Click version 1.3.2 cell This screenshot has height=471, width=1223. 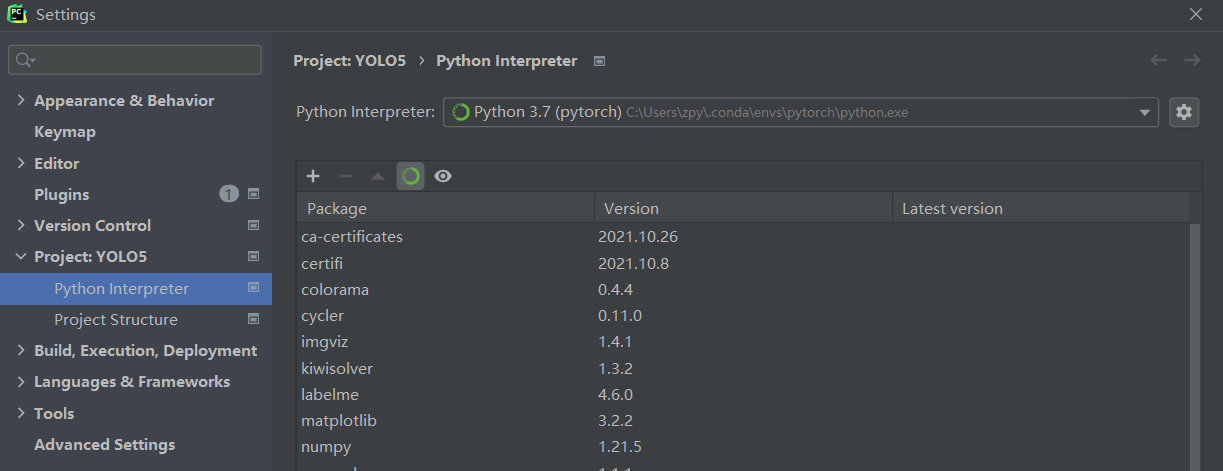[616, 368]
